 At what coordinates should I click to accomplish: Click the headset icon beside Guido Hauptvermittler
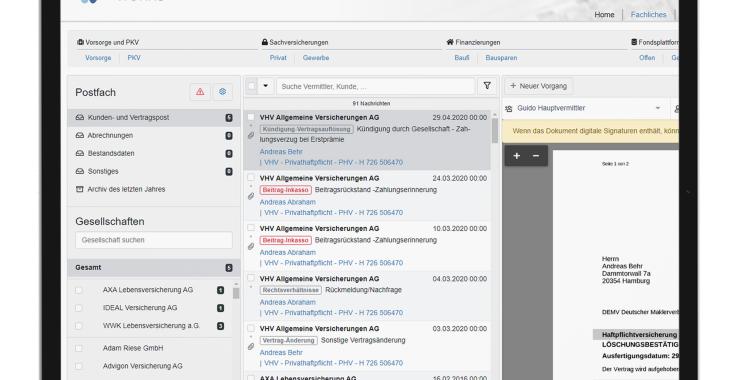[509, 109]
